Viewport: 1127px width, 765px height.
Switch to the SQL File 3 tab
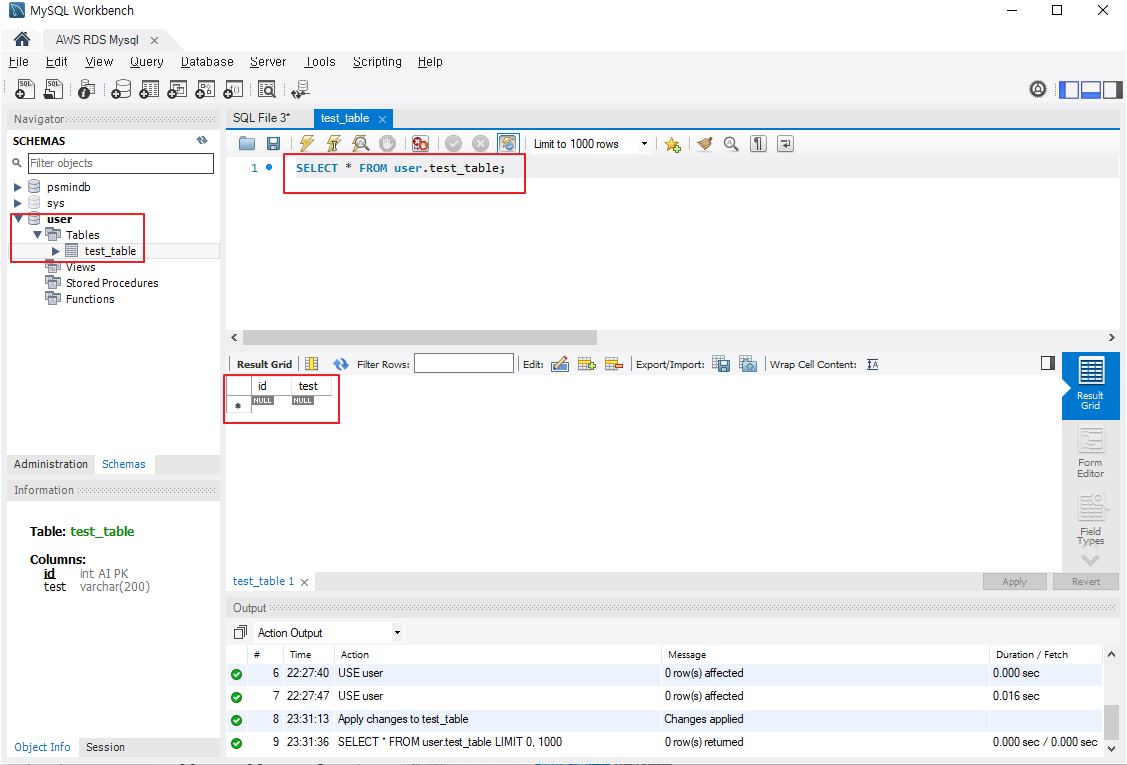pyautogui.click(x=262, y=118)
